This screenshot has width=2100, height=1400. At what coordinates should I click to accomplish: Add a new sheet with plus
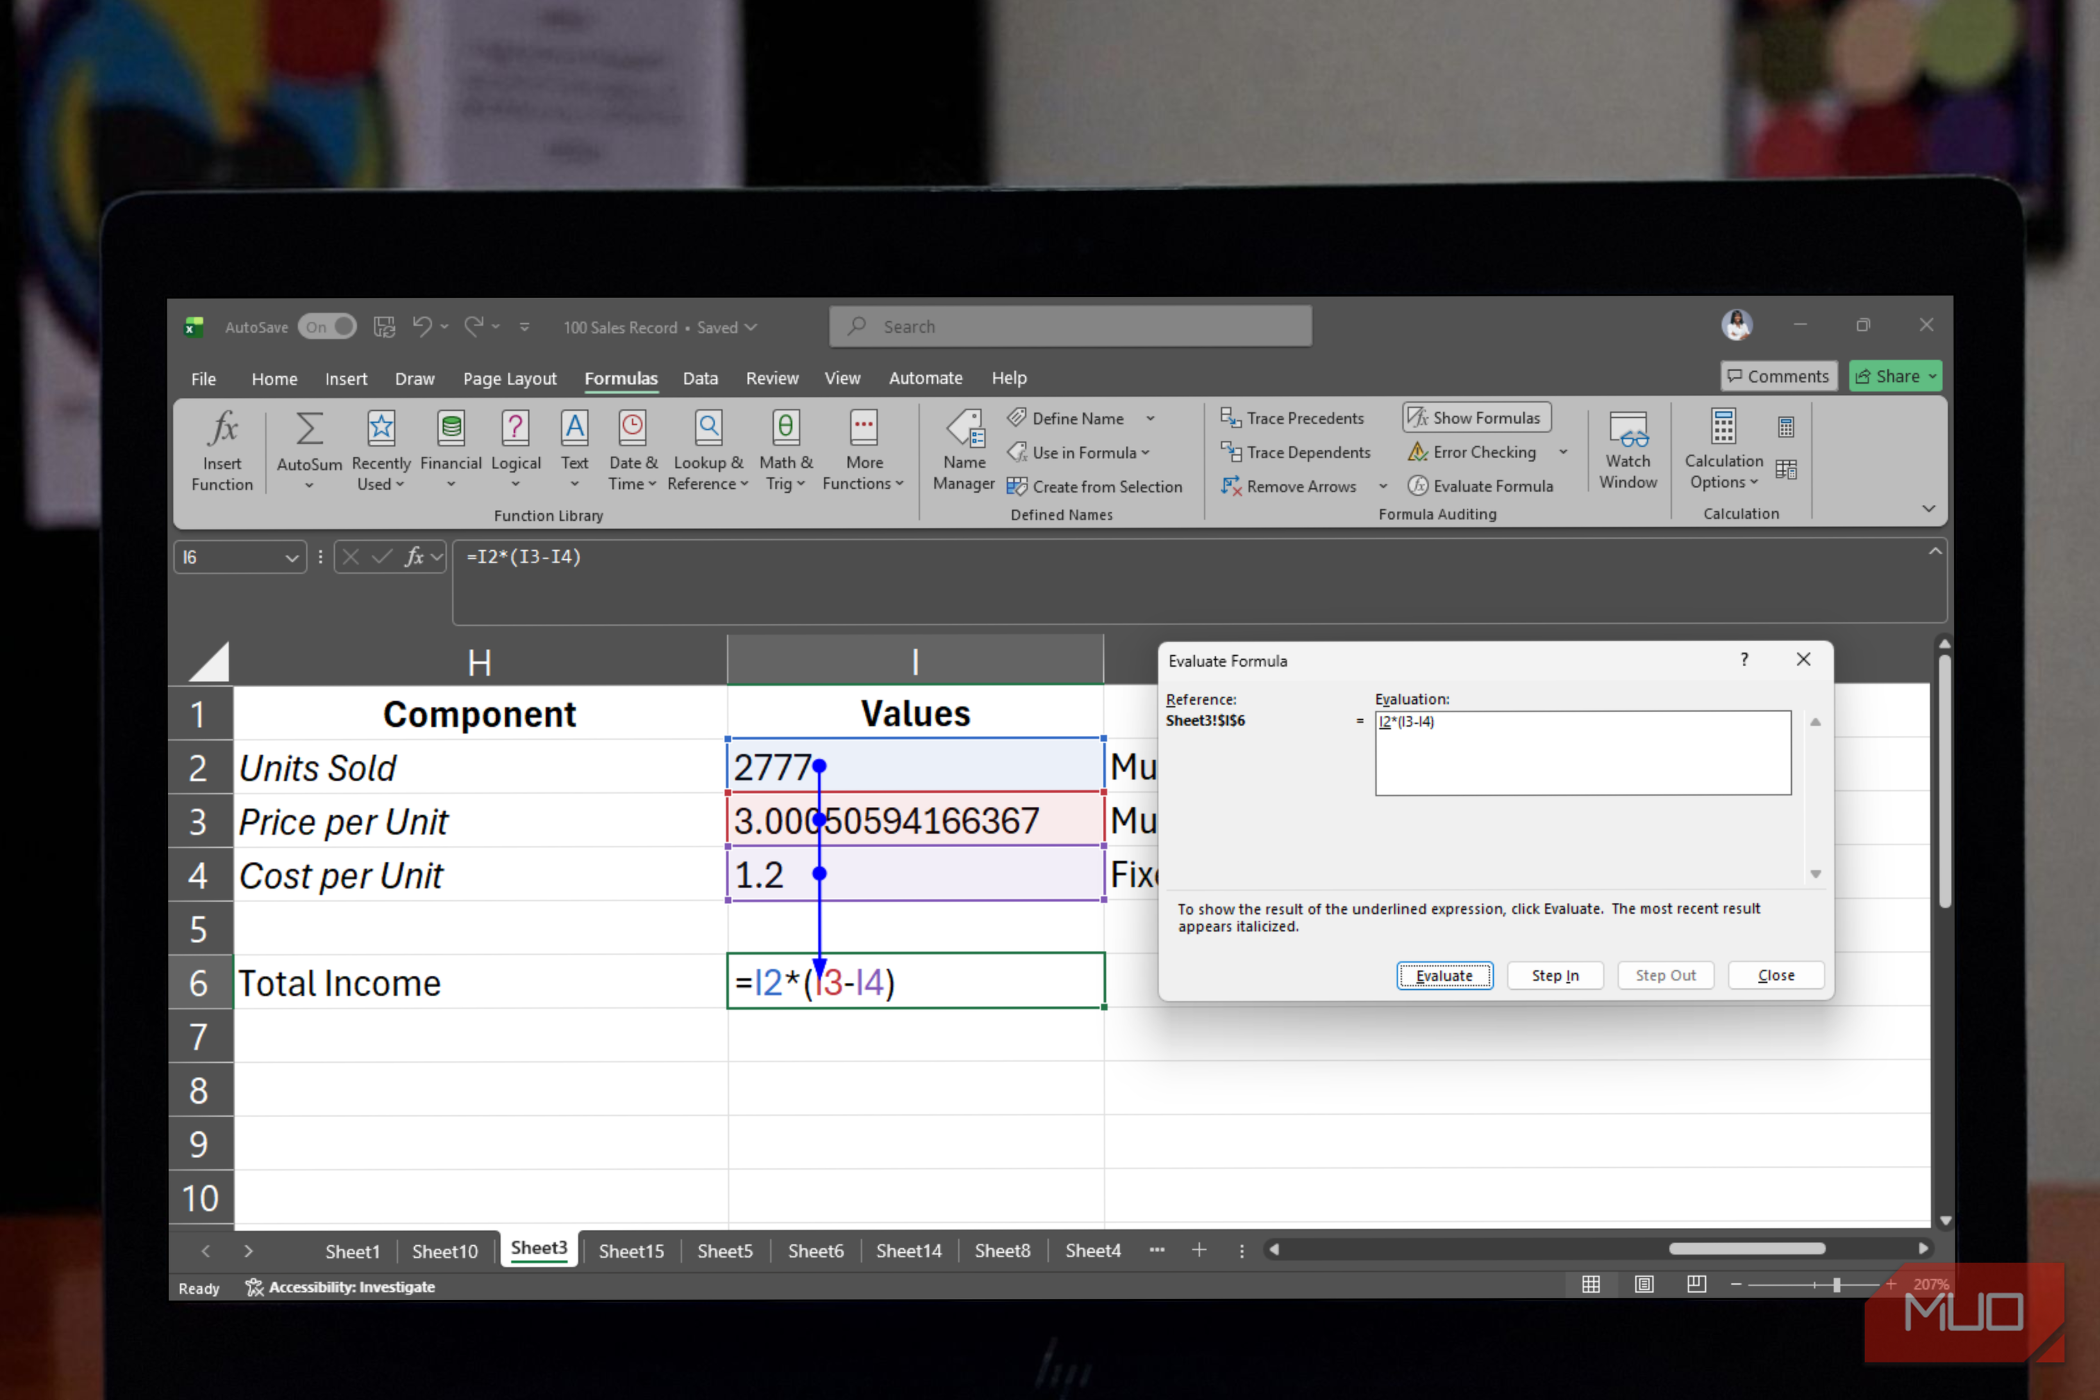click(1199, 1250)
